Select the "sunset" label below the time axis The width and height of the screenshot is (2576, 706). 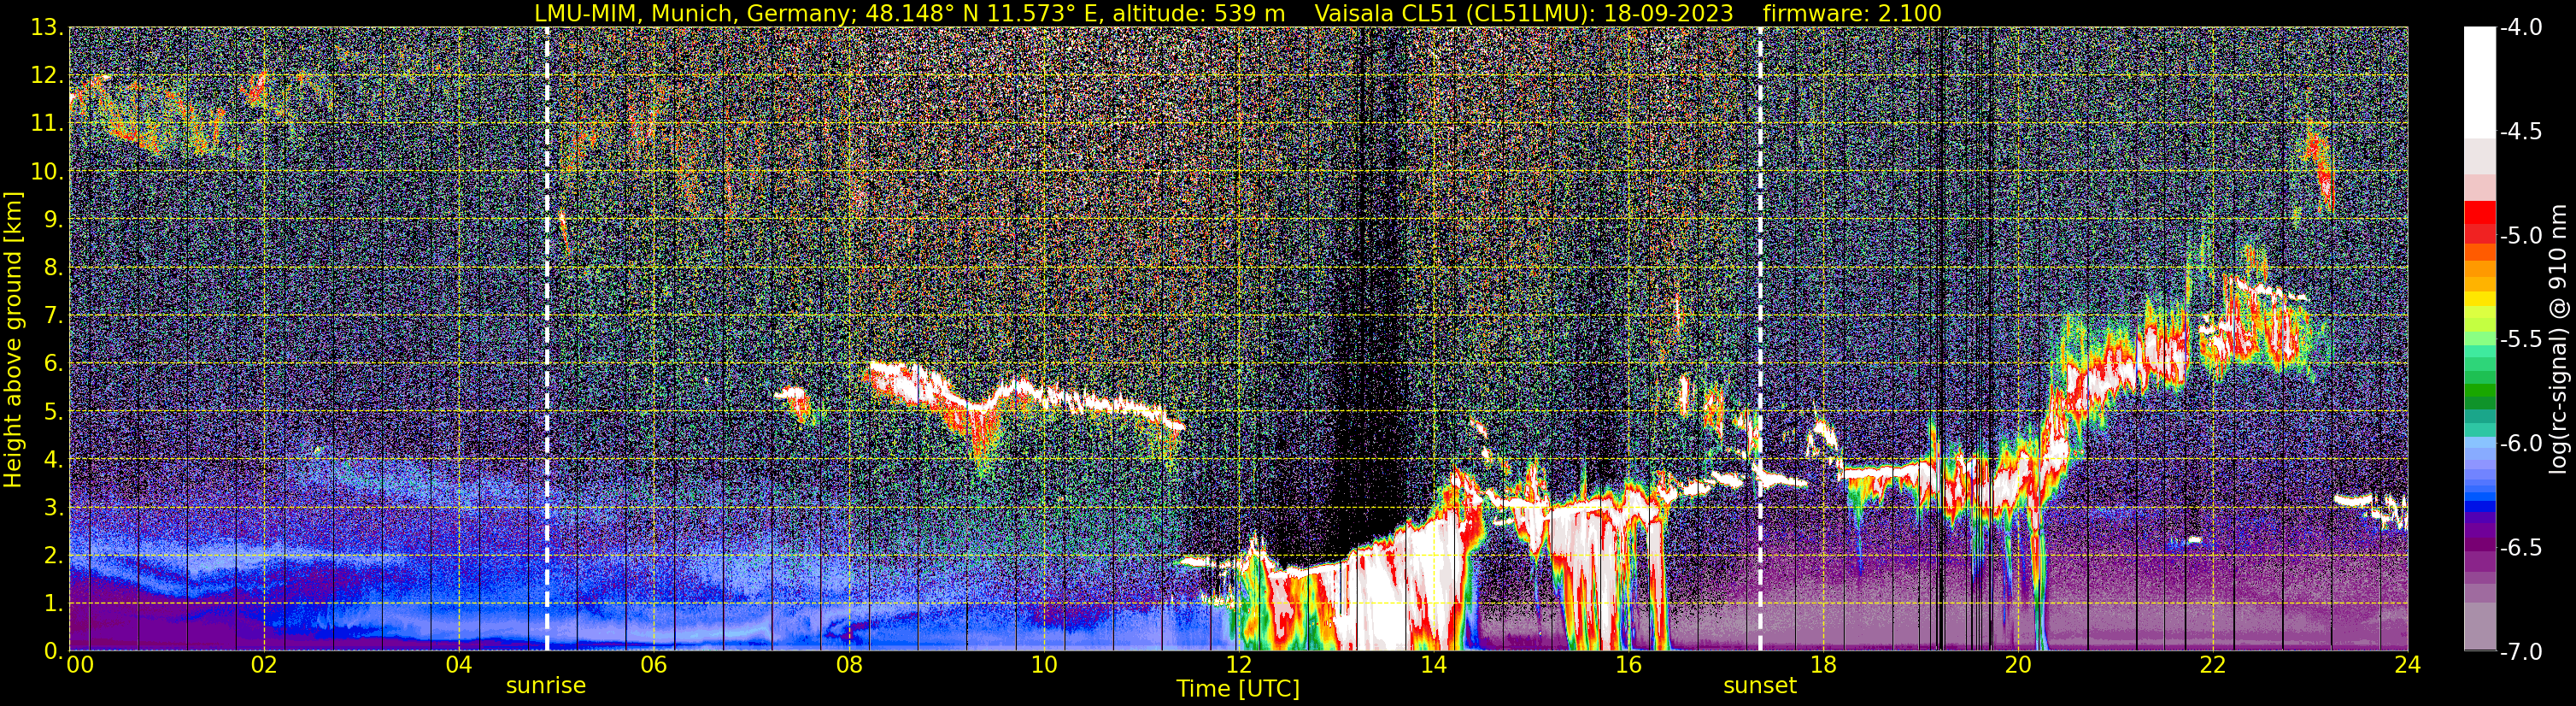coord(1760,686)
